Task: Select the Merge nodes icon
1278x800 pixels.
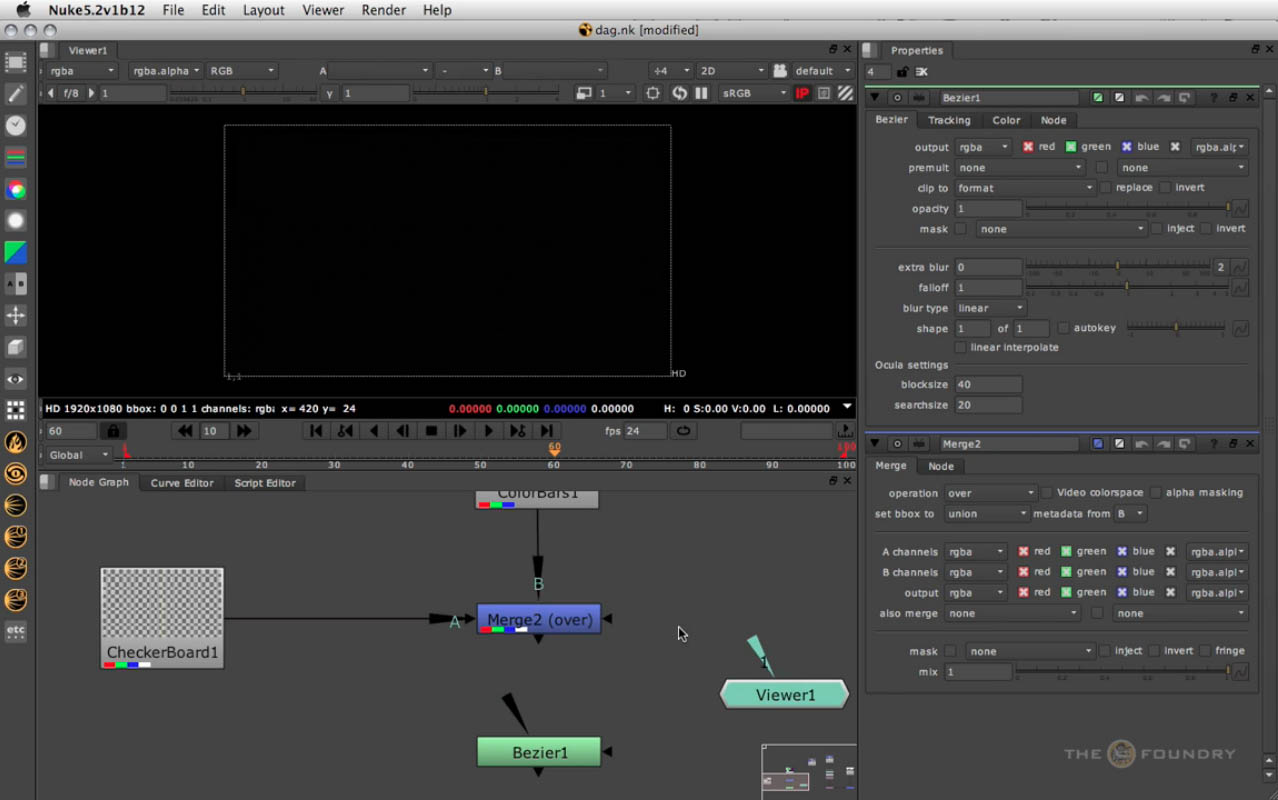Action: [x=16, y=284]
